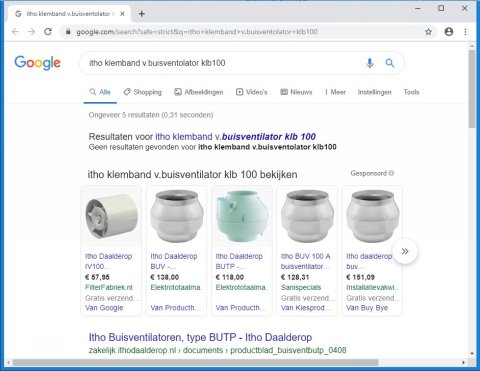Reload the page with the refresh icon
Image resolution: width=480 pixels, height=371 pixels.
pyautogui.click(x=48, y=32)
